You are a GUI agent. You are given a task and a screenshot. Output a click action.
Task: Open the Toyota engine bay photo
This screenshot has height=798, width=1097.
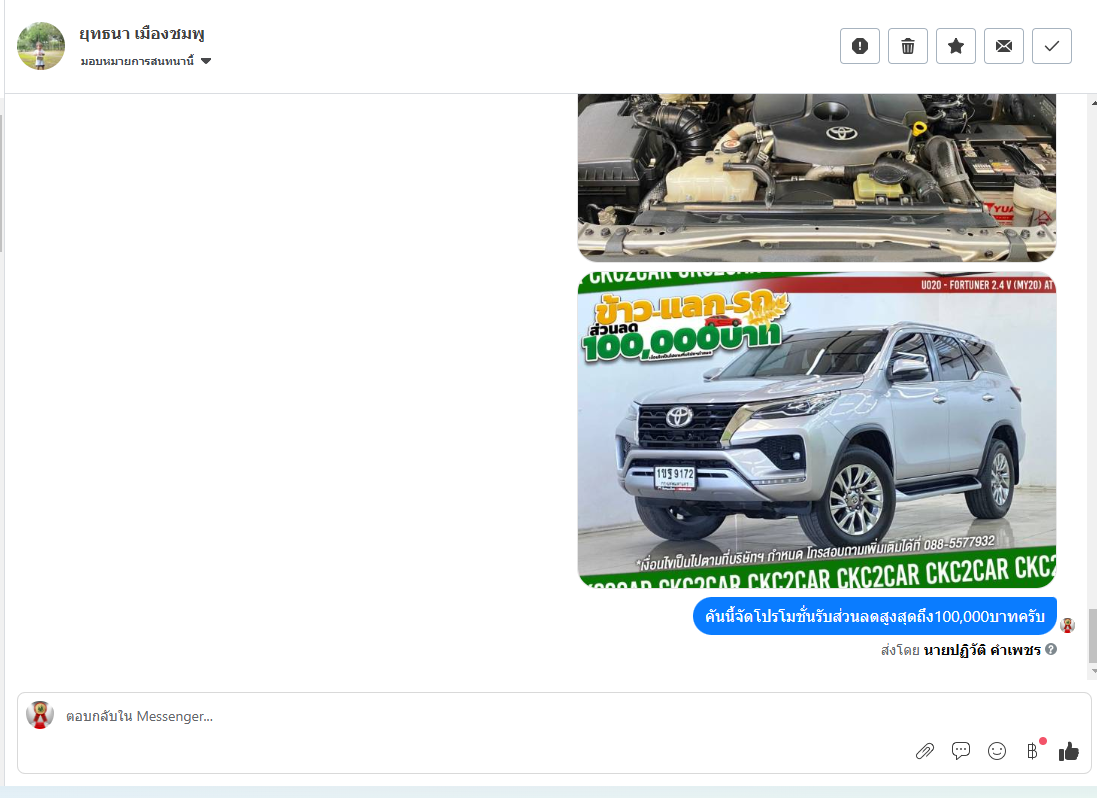click(816, 178)
